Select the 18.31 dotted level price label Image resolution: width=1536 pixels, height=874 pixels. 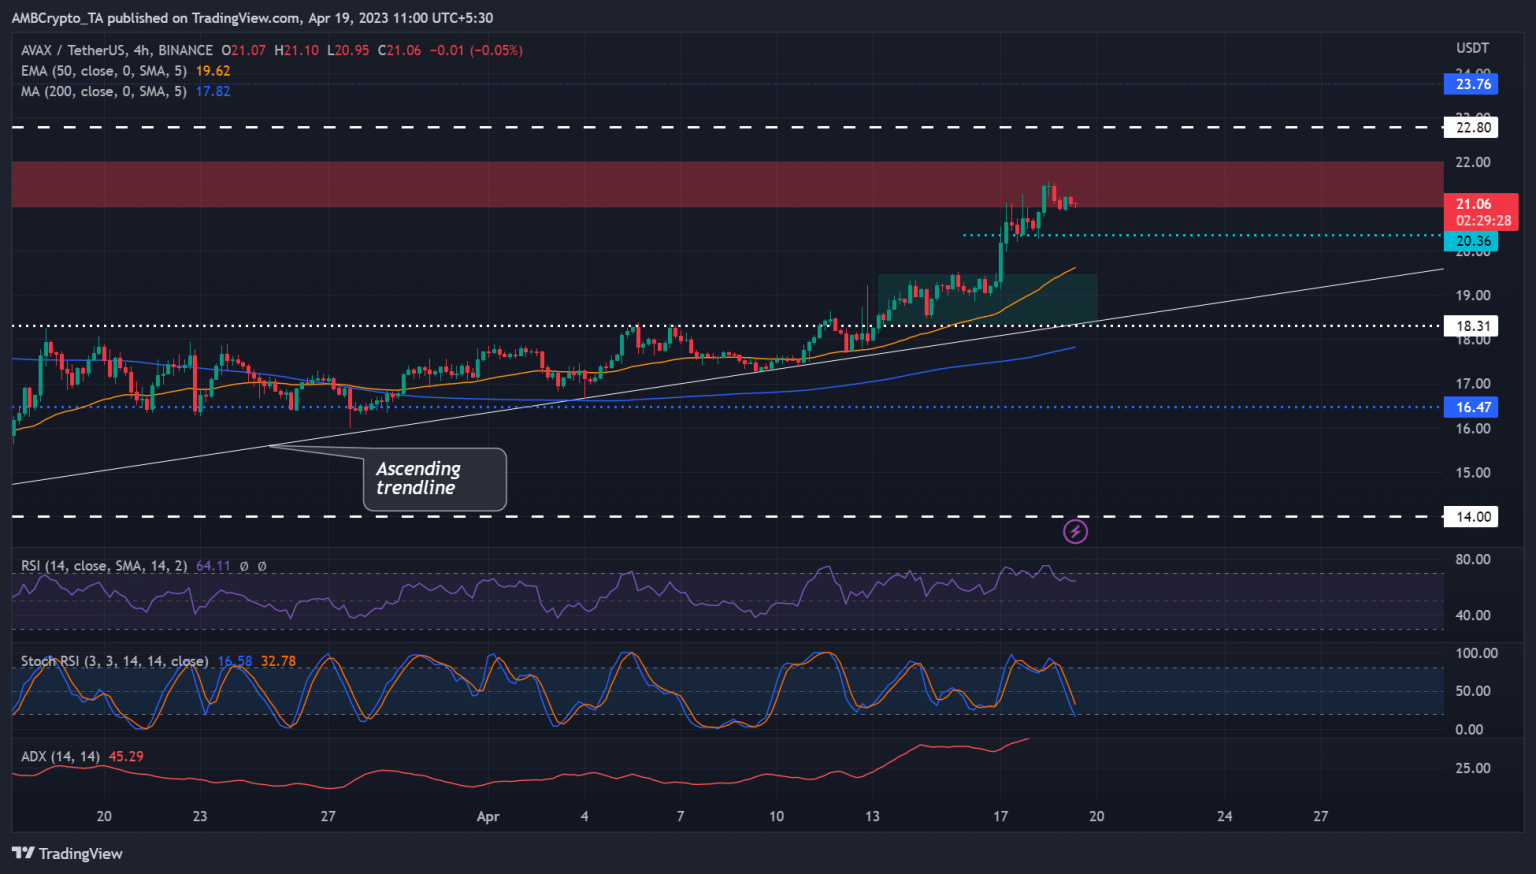coord(1471,326)
